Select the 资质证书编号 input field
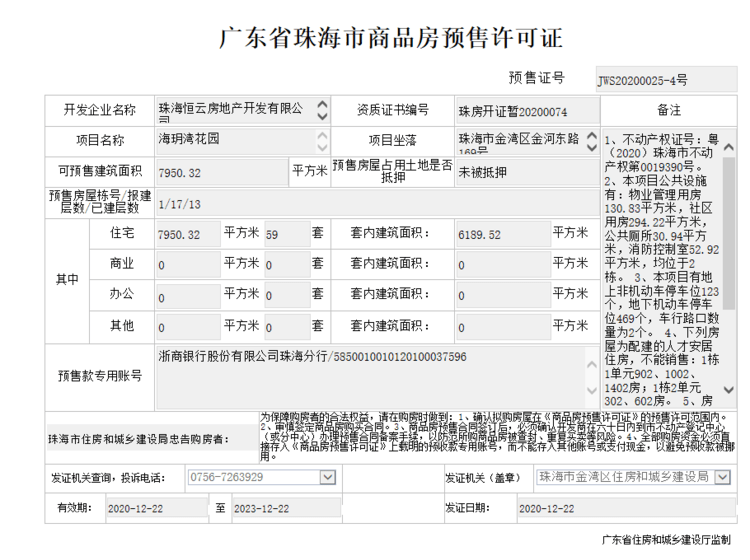Image resolution: width=750 pixels, height=560 pixels. [x=525, y=111]
